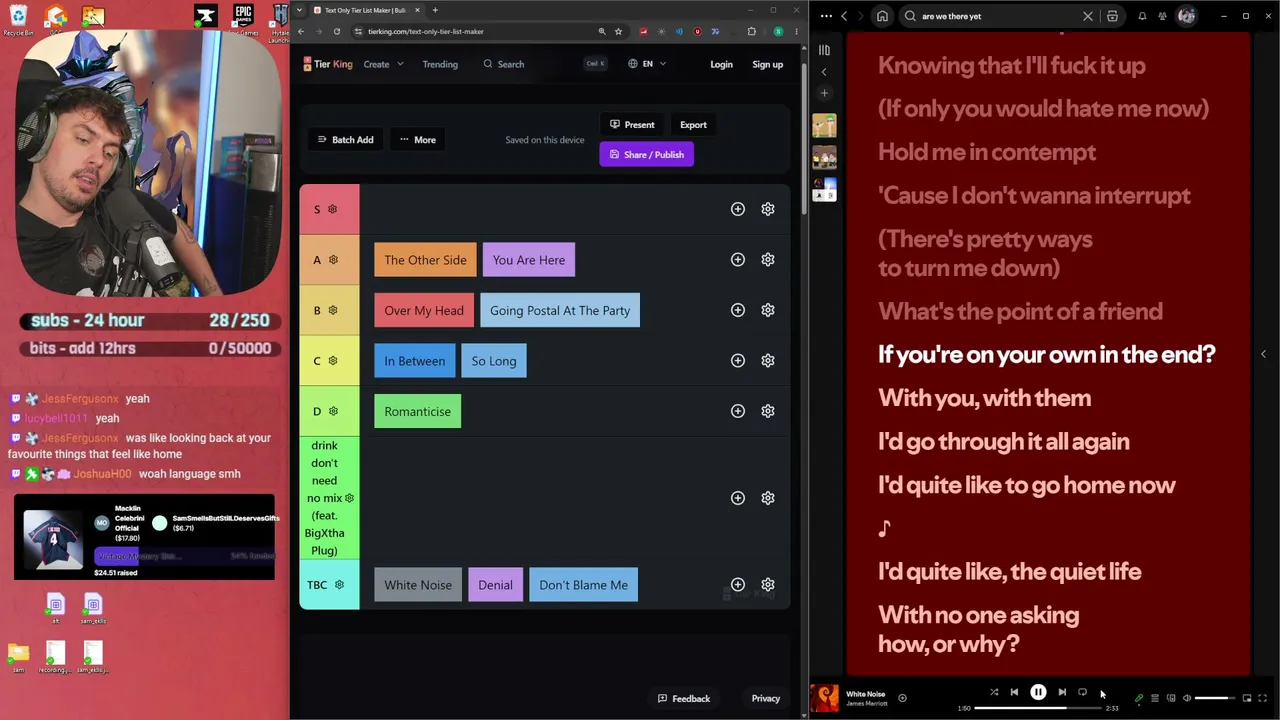Open the Trending page
The height and width of the screenshot is (720, 1280).
[440, 64]
